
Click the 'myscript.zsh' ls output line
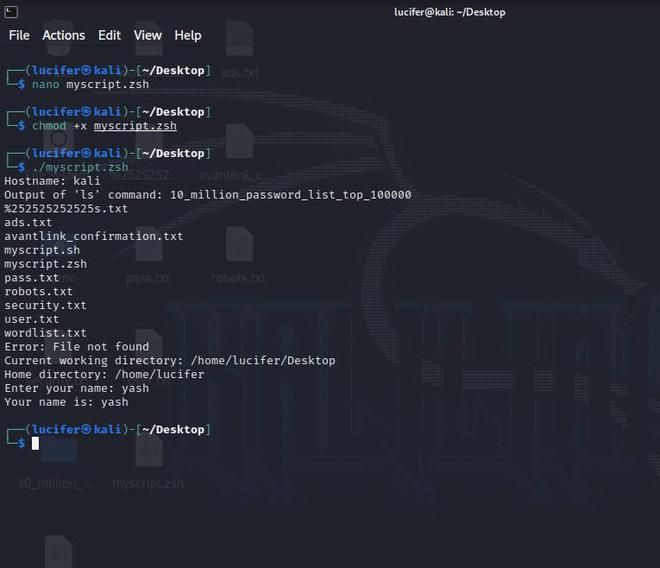tap(45, 264)
